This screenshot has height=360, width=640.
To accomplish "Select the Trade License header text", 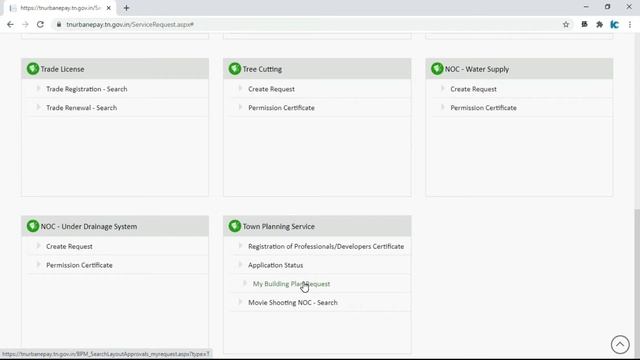I will pos(62,69).
